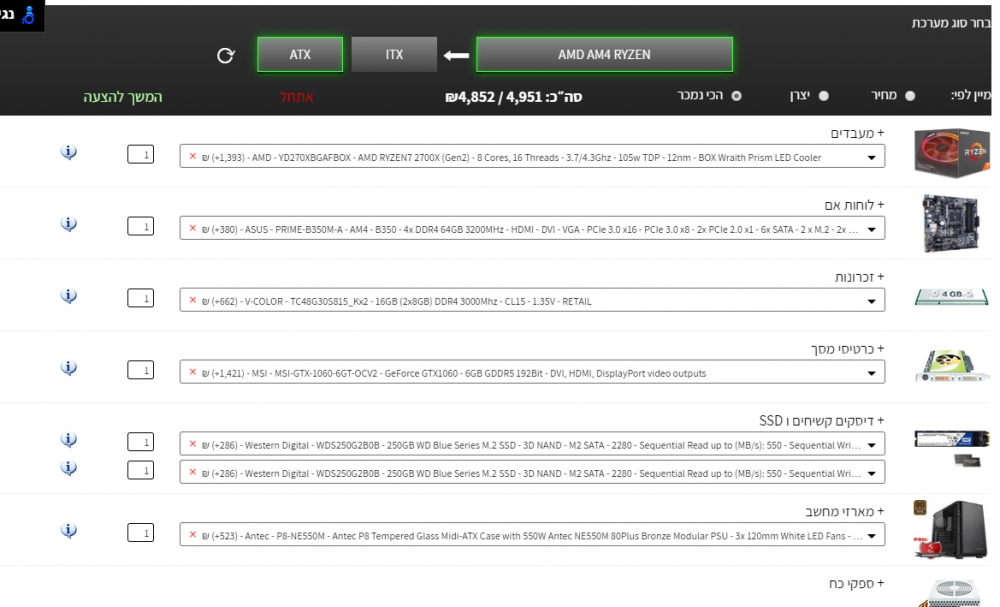This screenshot has width=1000, height=607.
Task: Choose the AMD AM4 RYZEN system type
Action: [605, 55]
